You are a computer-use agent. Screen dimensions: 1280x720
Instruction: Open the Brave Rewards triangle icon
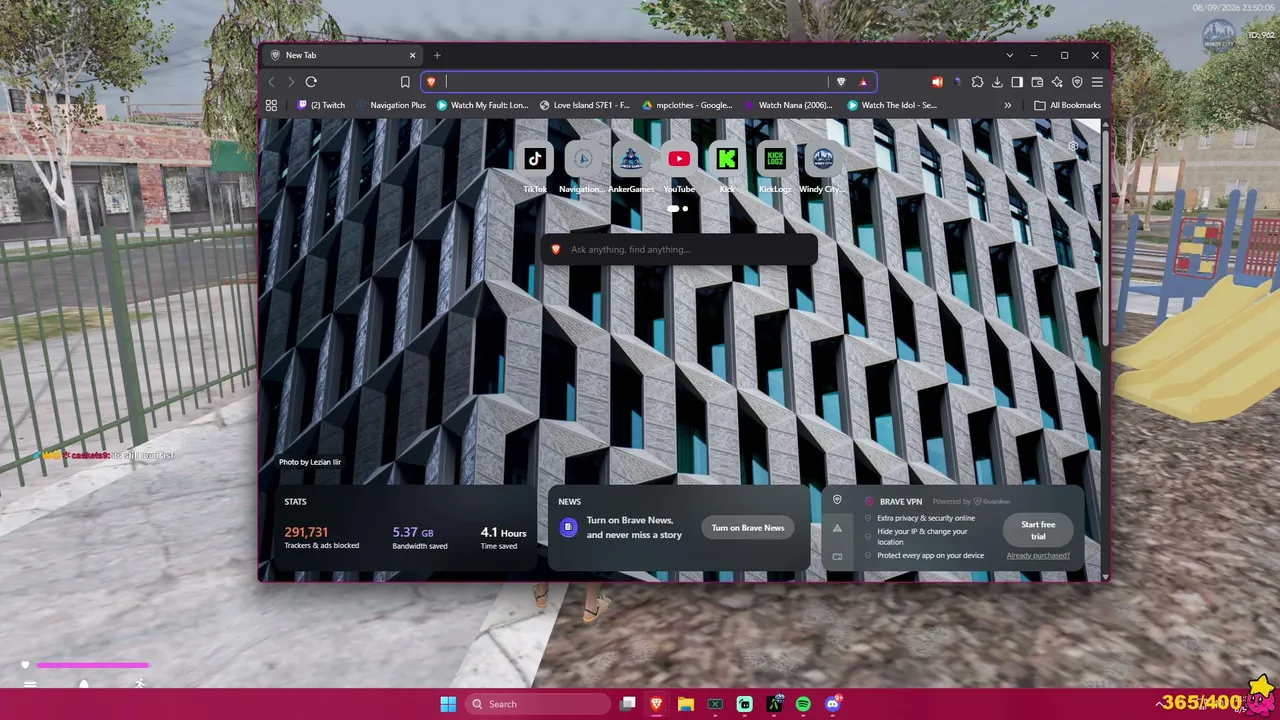pos(863,82)
